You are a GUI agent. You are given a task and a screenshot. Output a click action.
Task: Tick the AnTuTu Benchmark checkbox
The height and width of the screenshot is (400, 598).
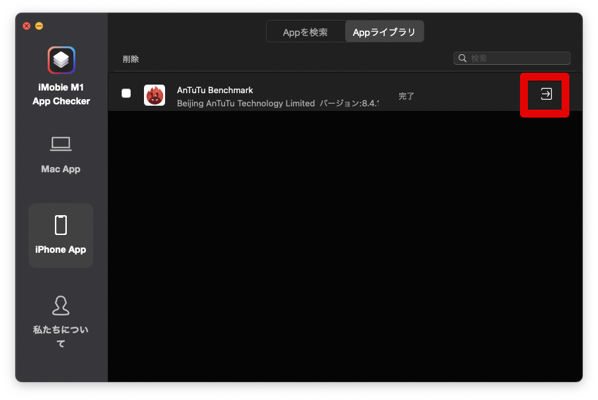(x=126, y=93)
